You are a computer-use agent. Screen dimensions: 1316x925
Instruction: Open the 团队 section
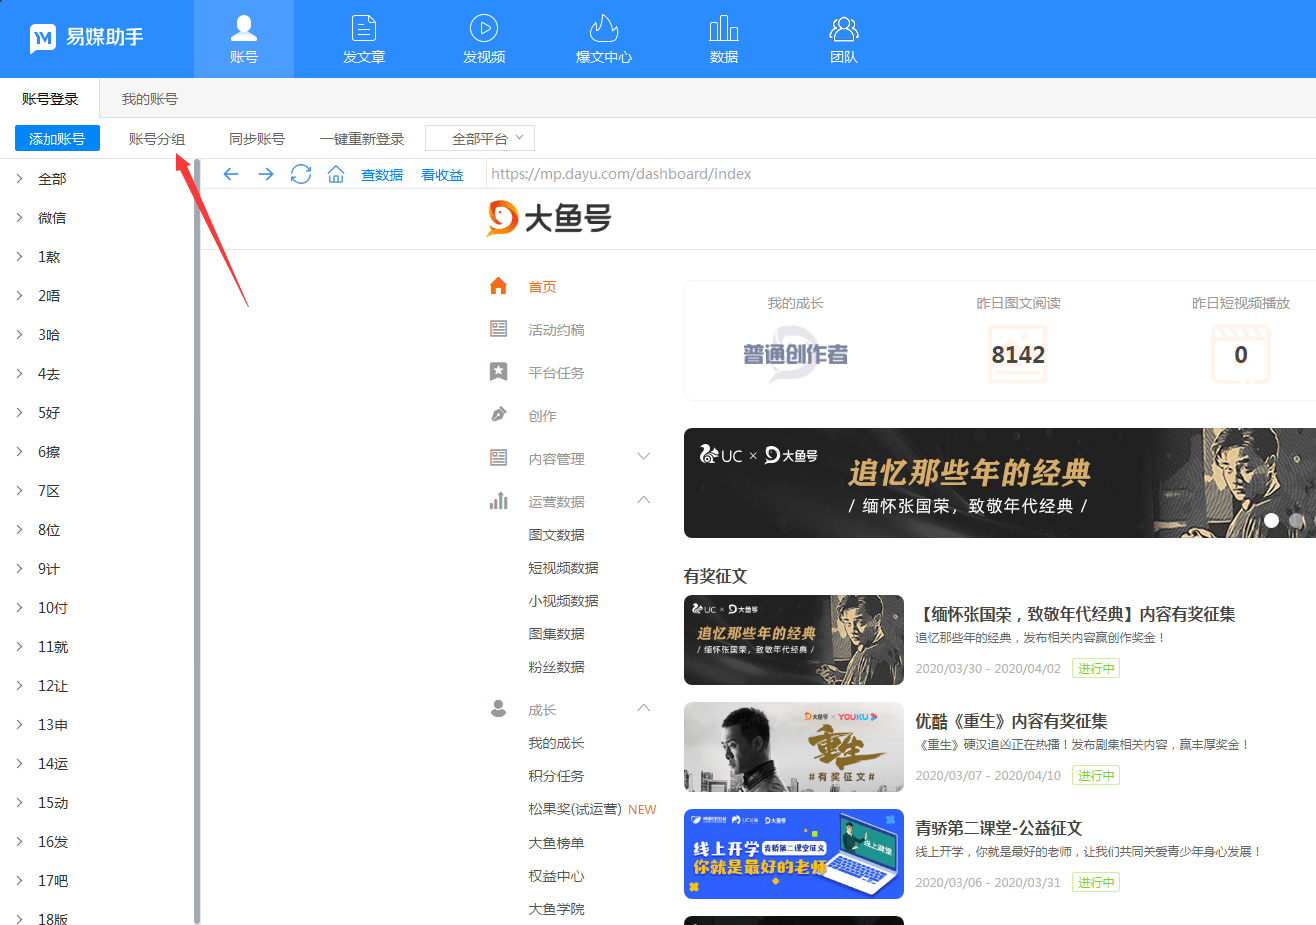[x=844, y=39]
